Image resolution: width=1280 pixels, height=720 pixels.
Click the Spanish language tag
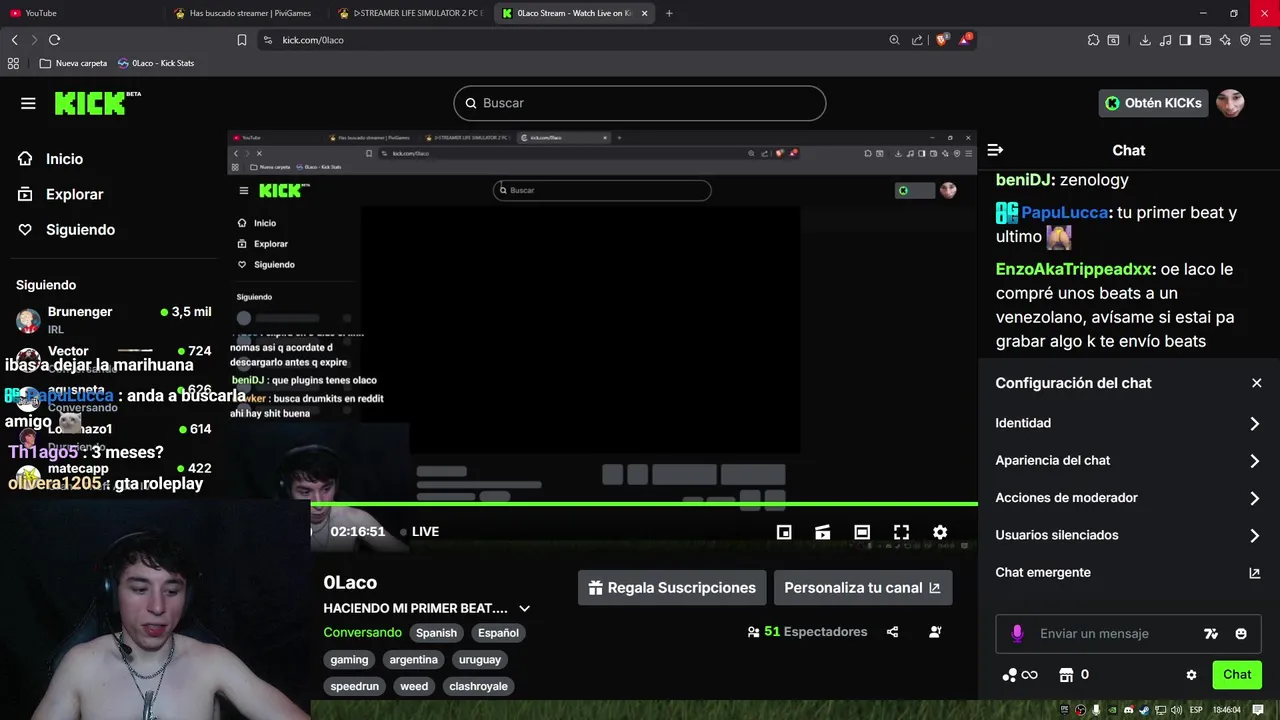(x=436, y=633)
